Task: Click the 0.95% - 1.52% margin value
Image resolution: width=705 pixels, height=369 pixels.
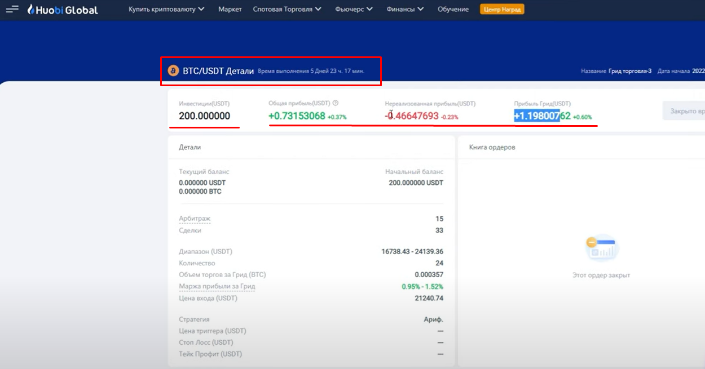Action: pos(422,286)
